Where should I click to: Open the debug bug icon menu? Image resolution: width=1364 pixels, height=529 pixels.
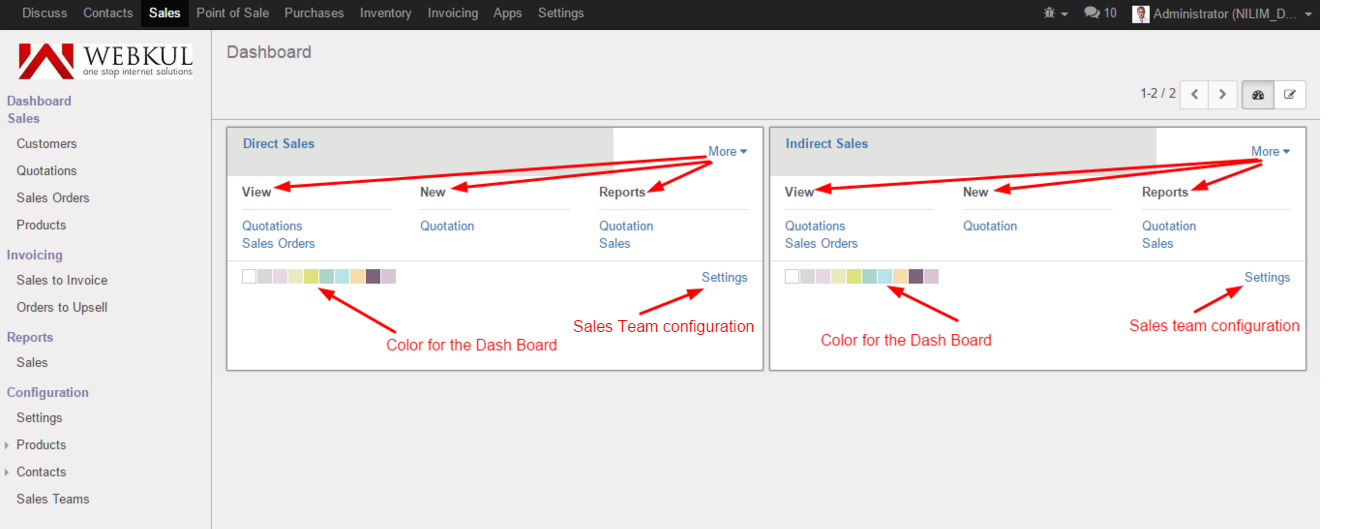[1055, 14]
